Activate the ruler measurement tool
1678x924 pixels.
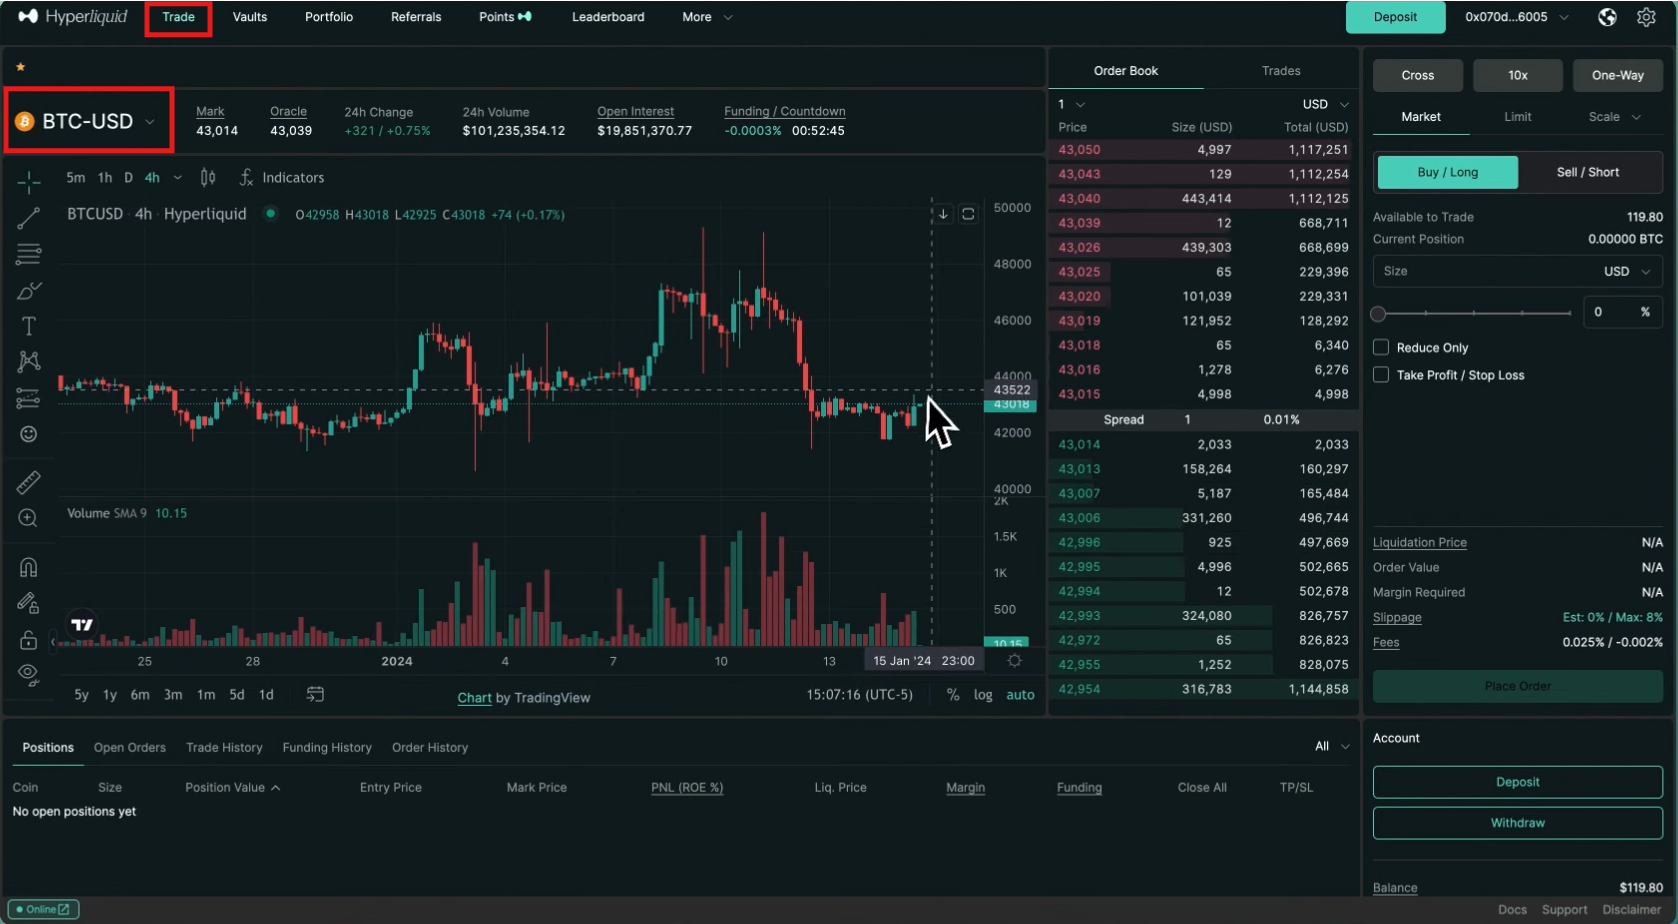[29, 481]
